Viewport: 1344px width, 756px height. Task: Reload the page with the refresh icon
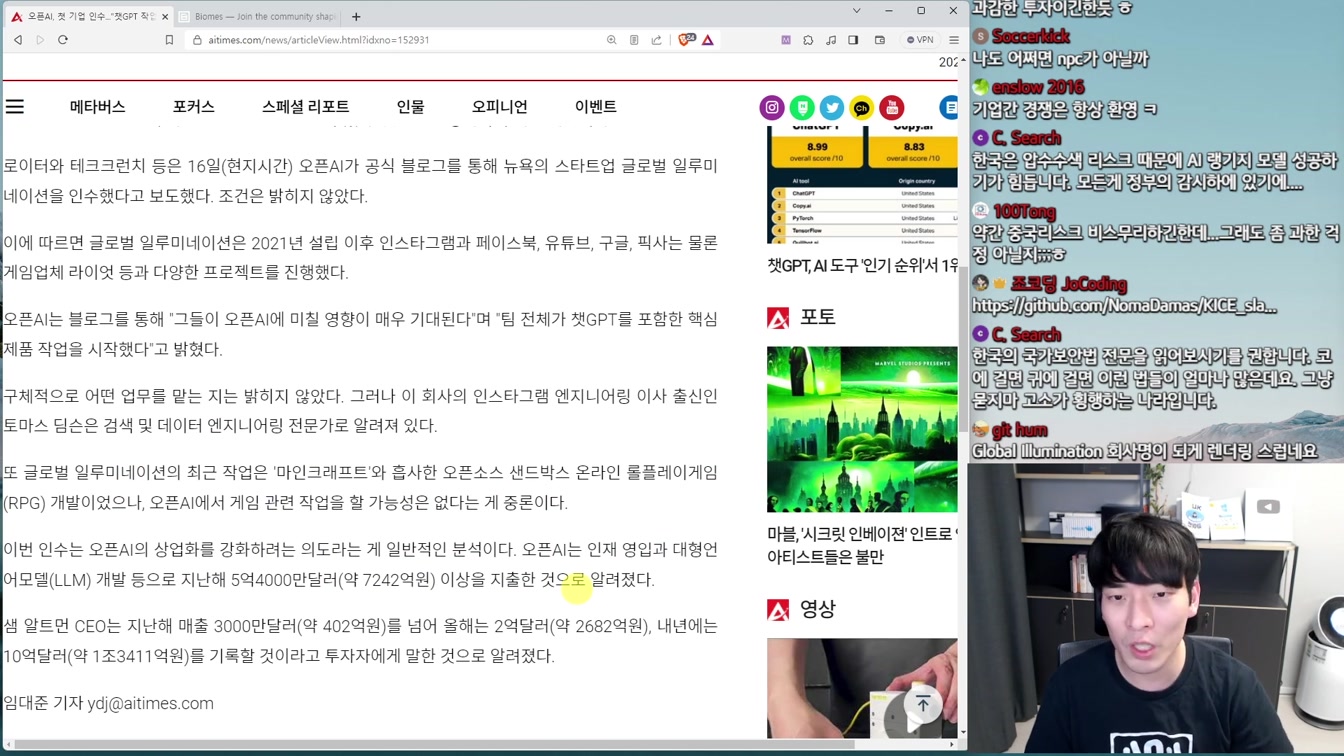coord(63,40)
